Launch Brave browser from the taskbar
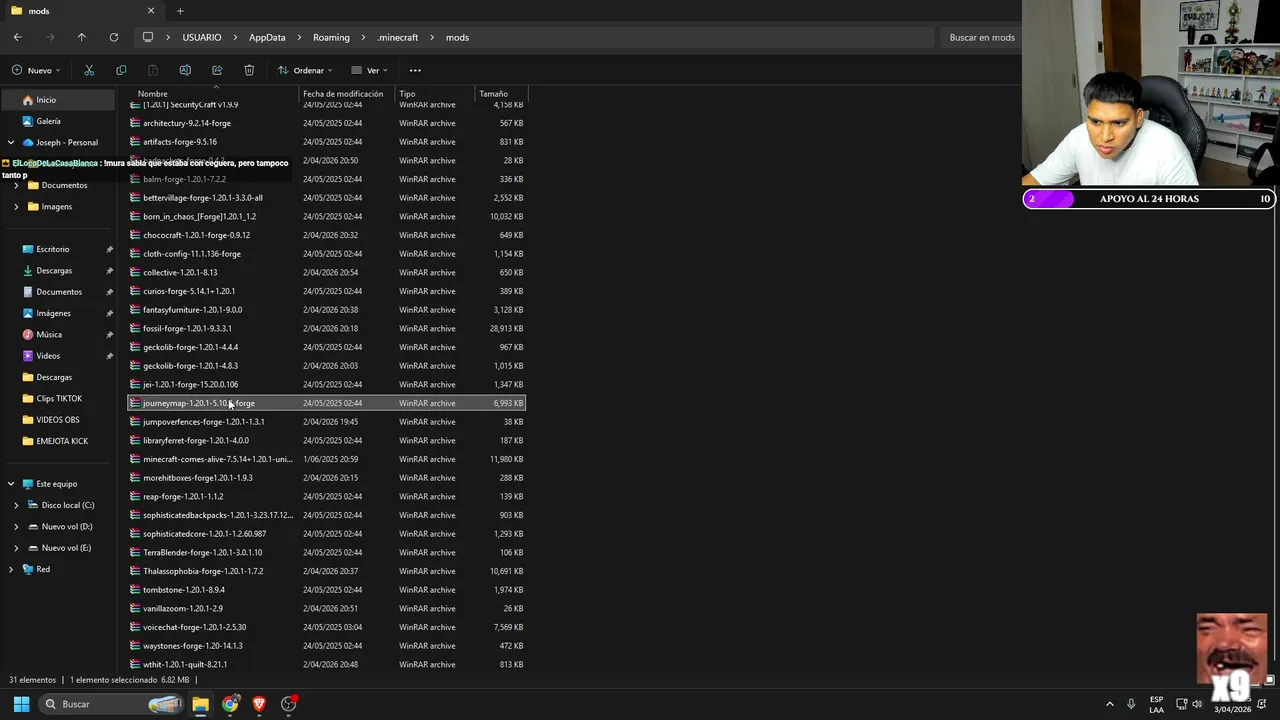 point(259,704)
